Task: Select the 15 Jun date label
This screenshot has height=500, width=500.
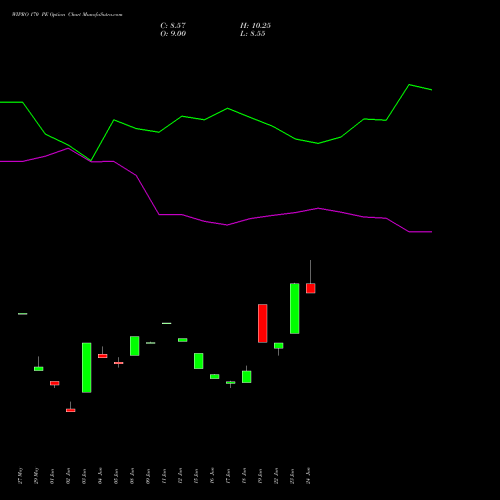Action: click(197, 476)
